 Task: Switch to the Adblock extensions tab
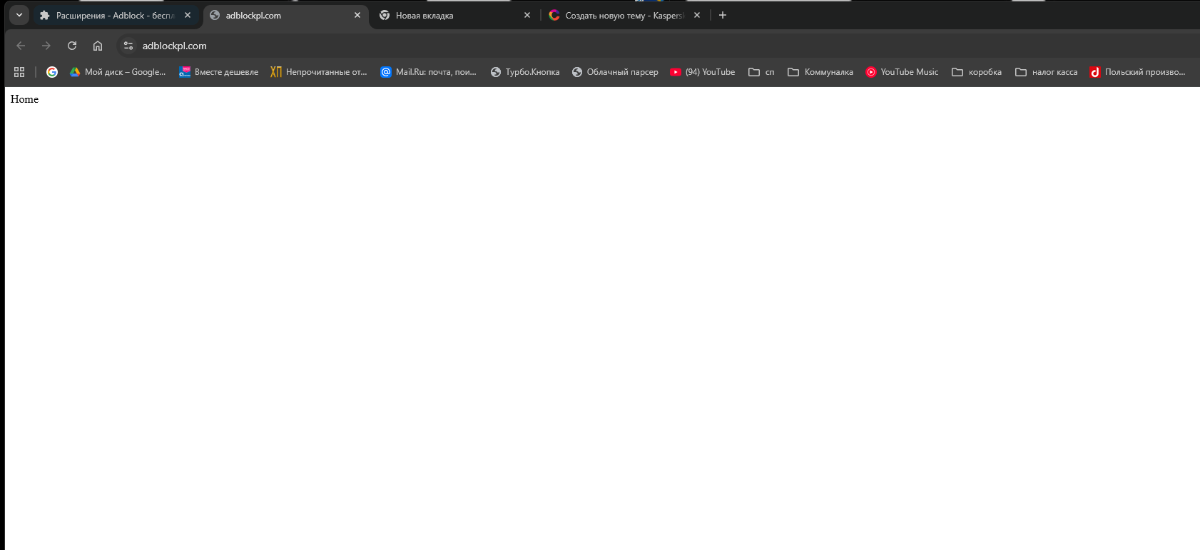click(x=114, y=15)
